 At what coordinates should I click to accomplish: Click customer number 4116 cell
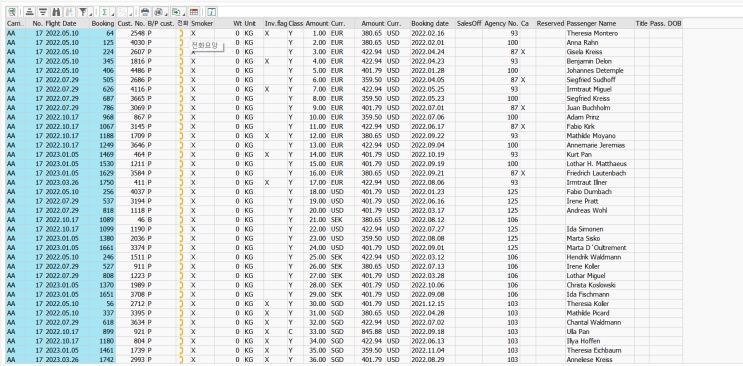(x=131, y=89)
